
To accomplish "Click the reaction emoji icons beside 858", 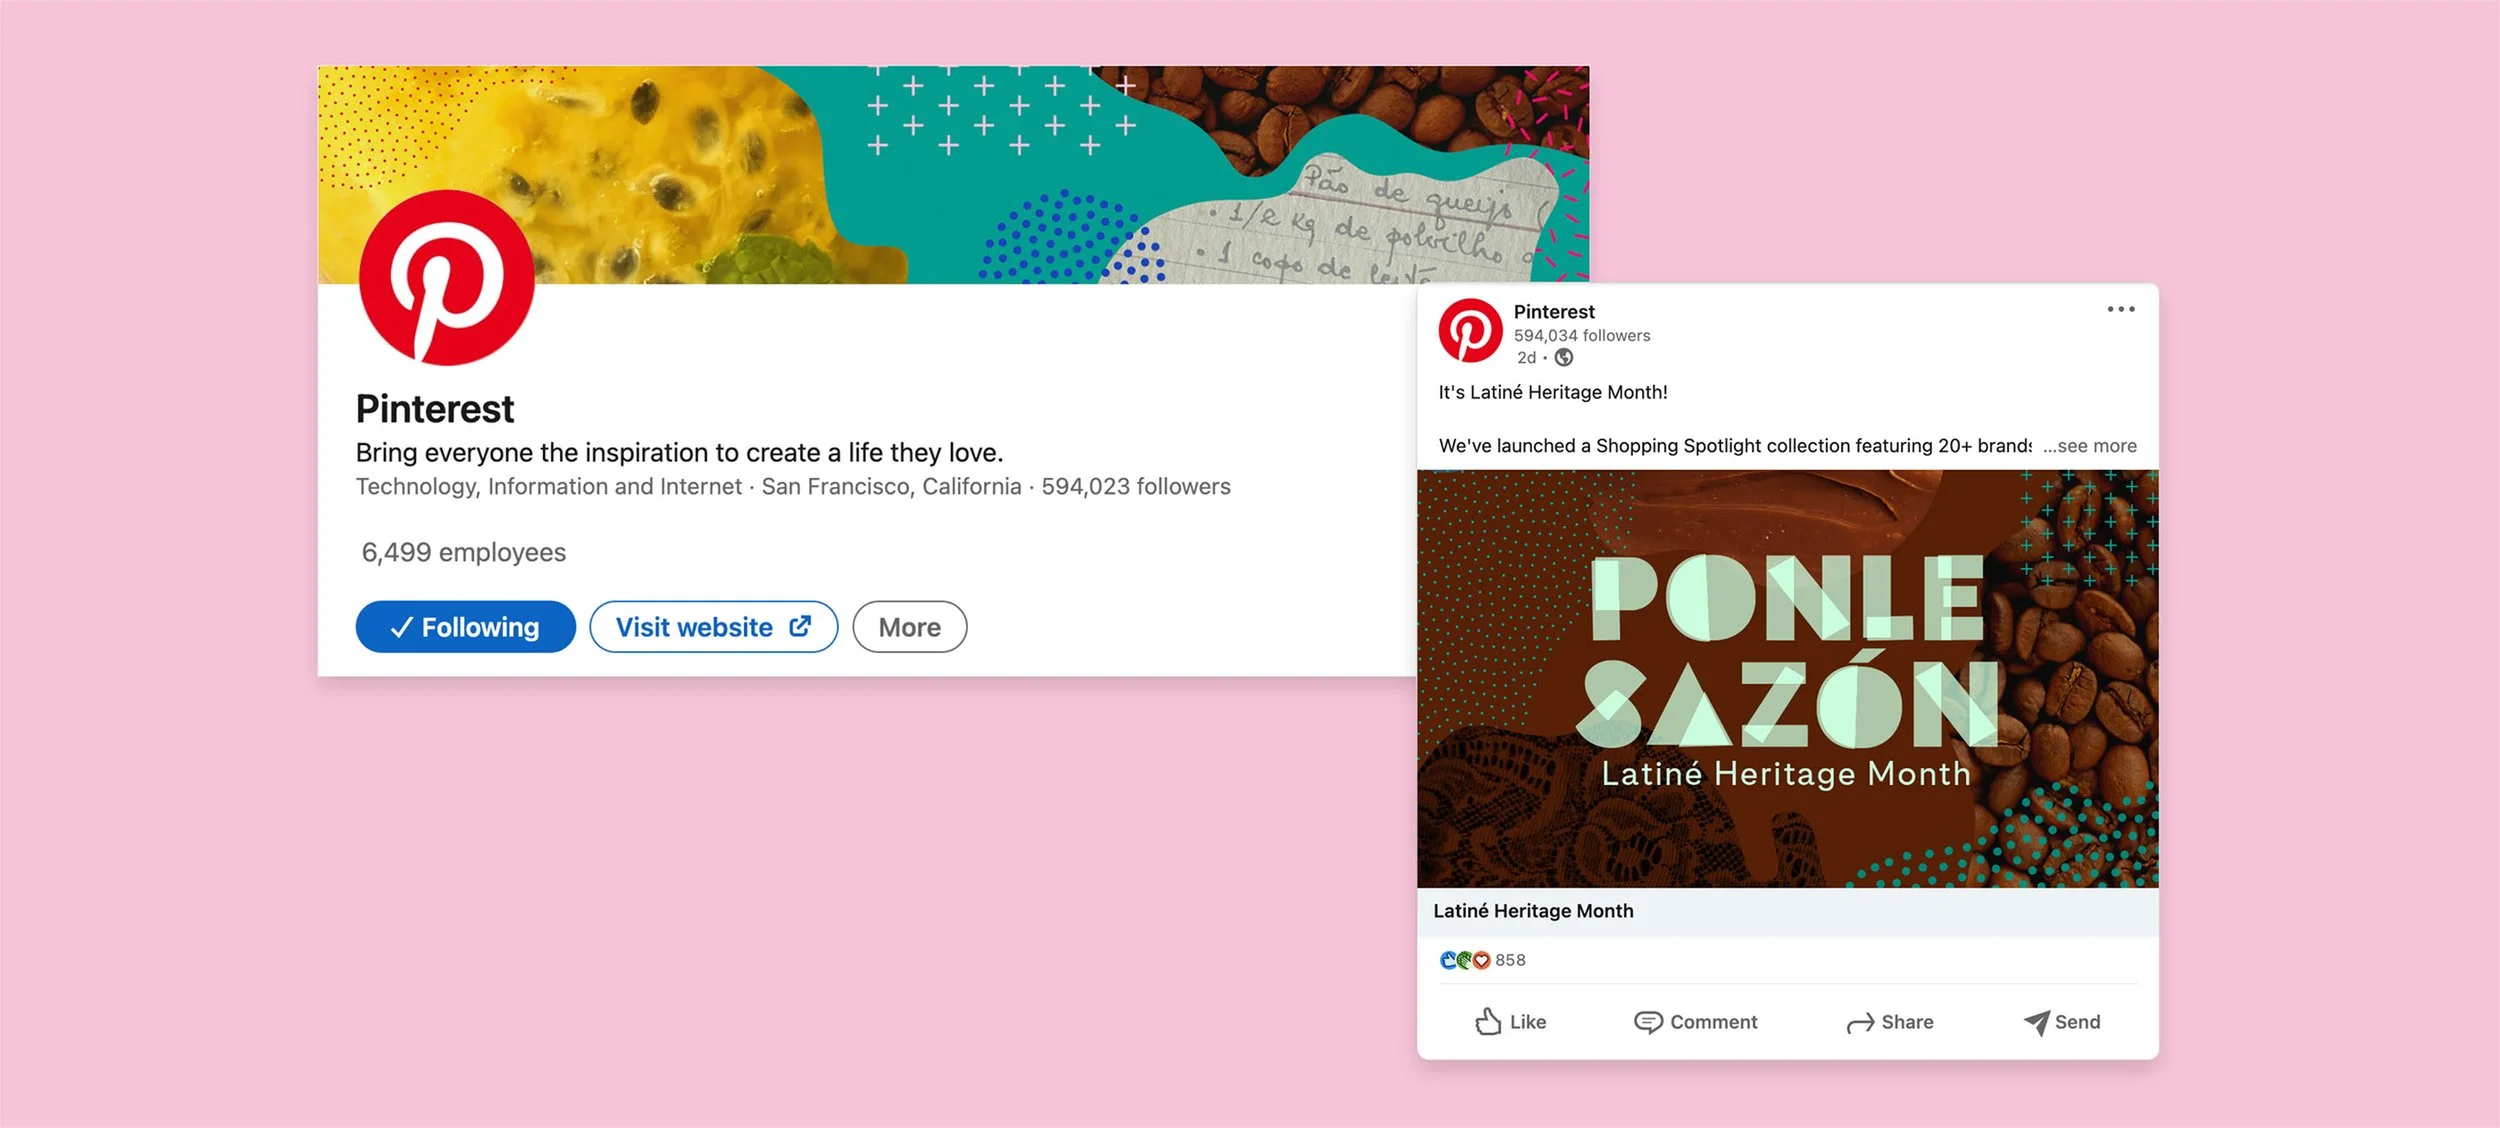I will (x=1465, y=960).
